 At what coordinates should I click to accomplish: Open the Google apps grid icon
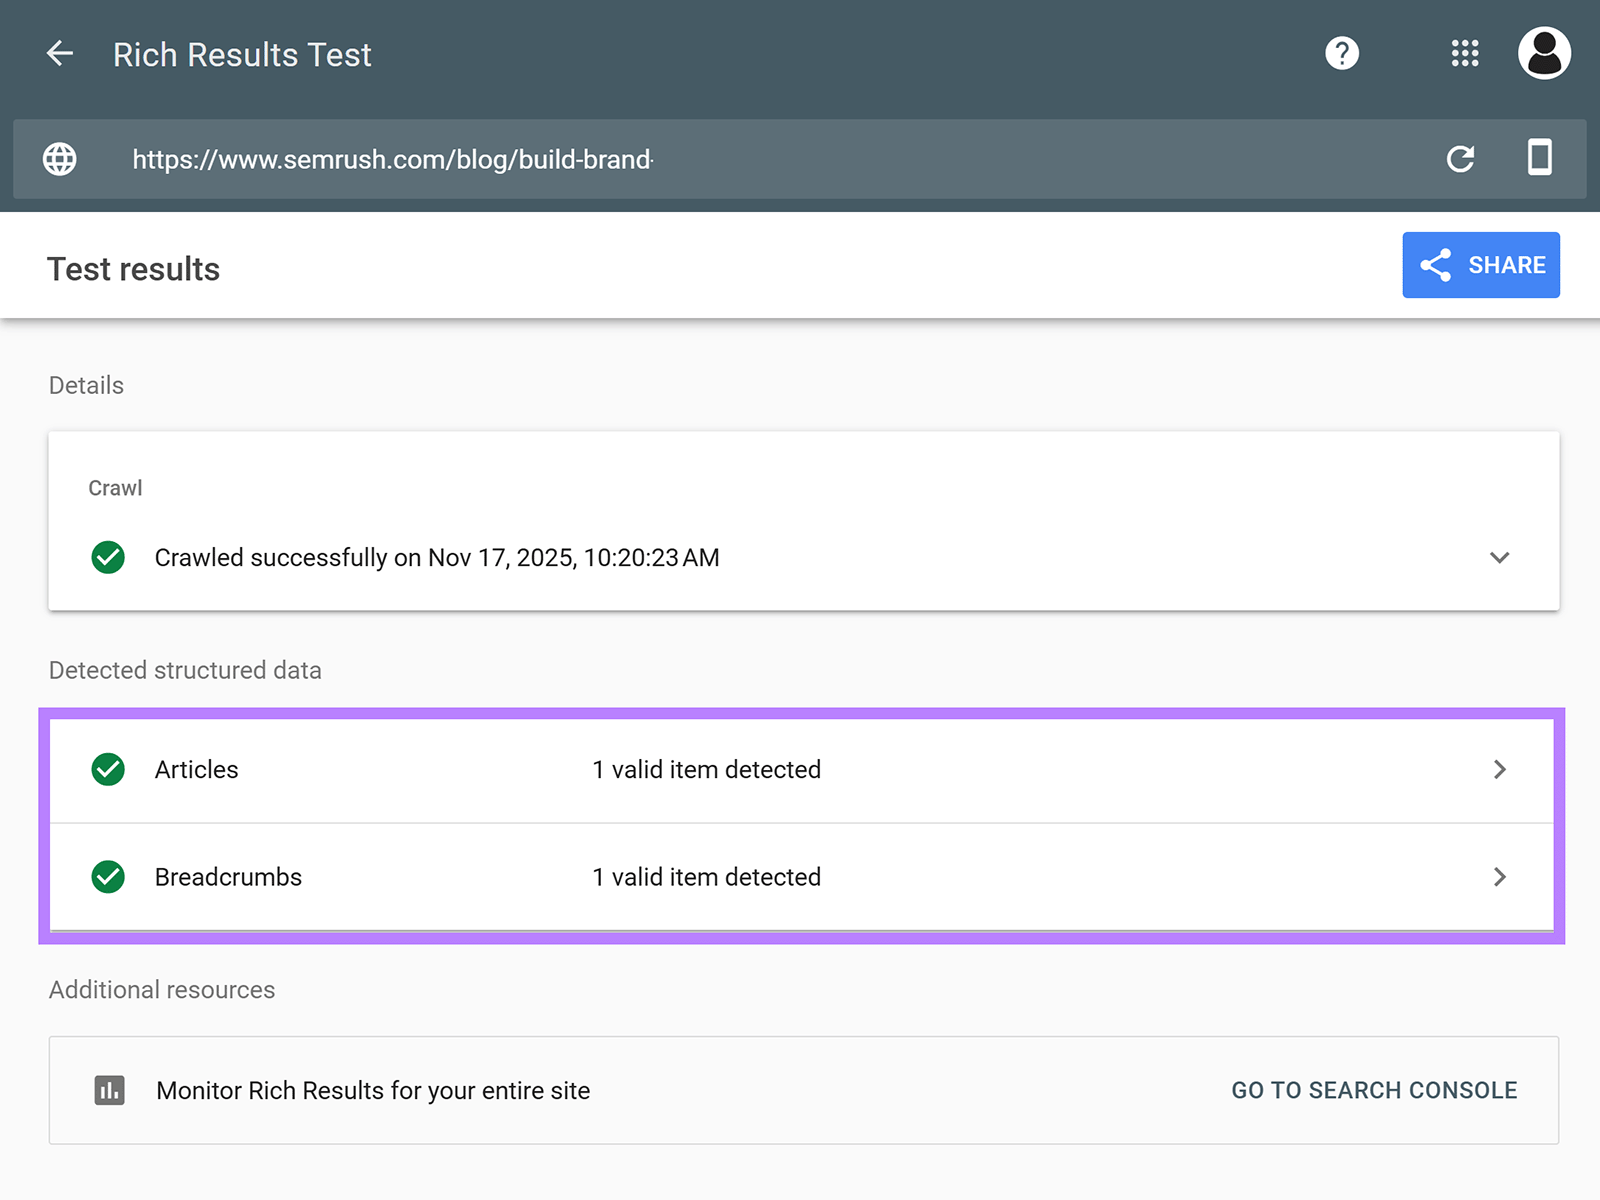(1464, 54)
